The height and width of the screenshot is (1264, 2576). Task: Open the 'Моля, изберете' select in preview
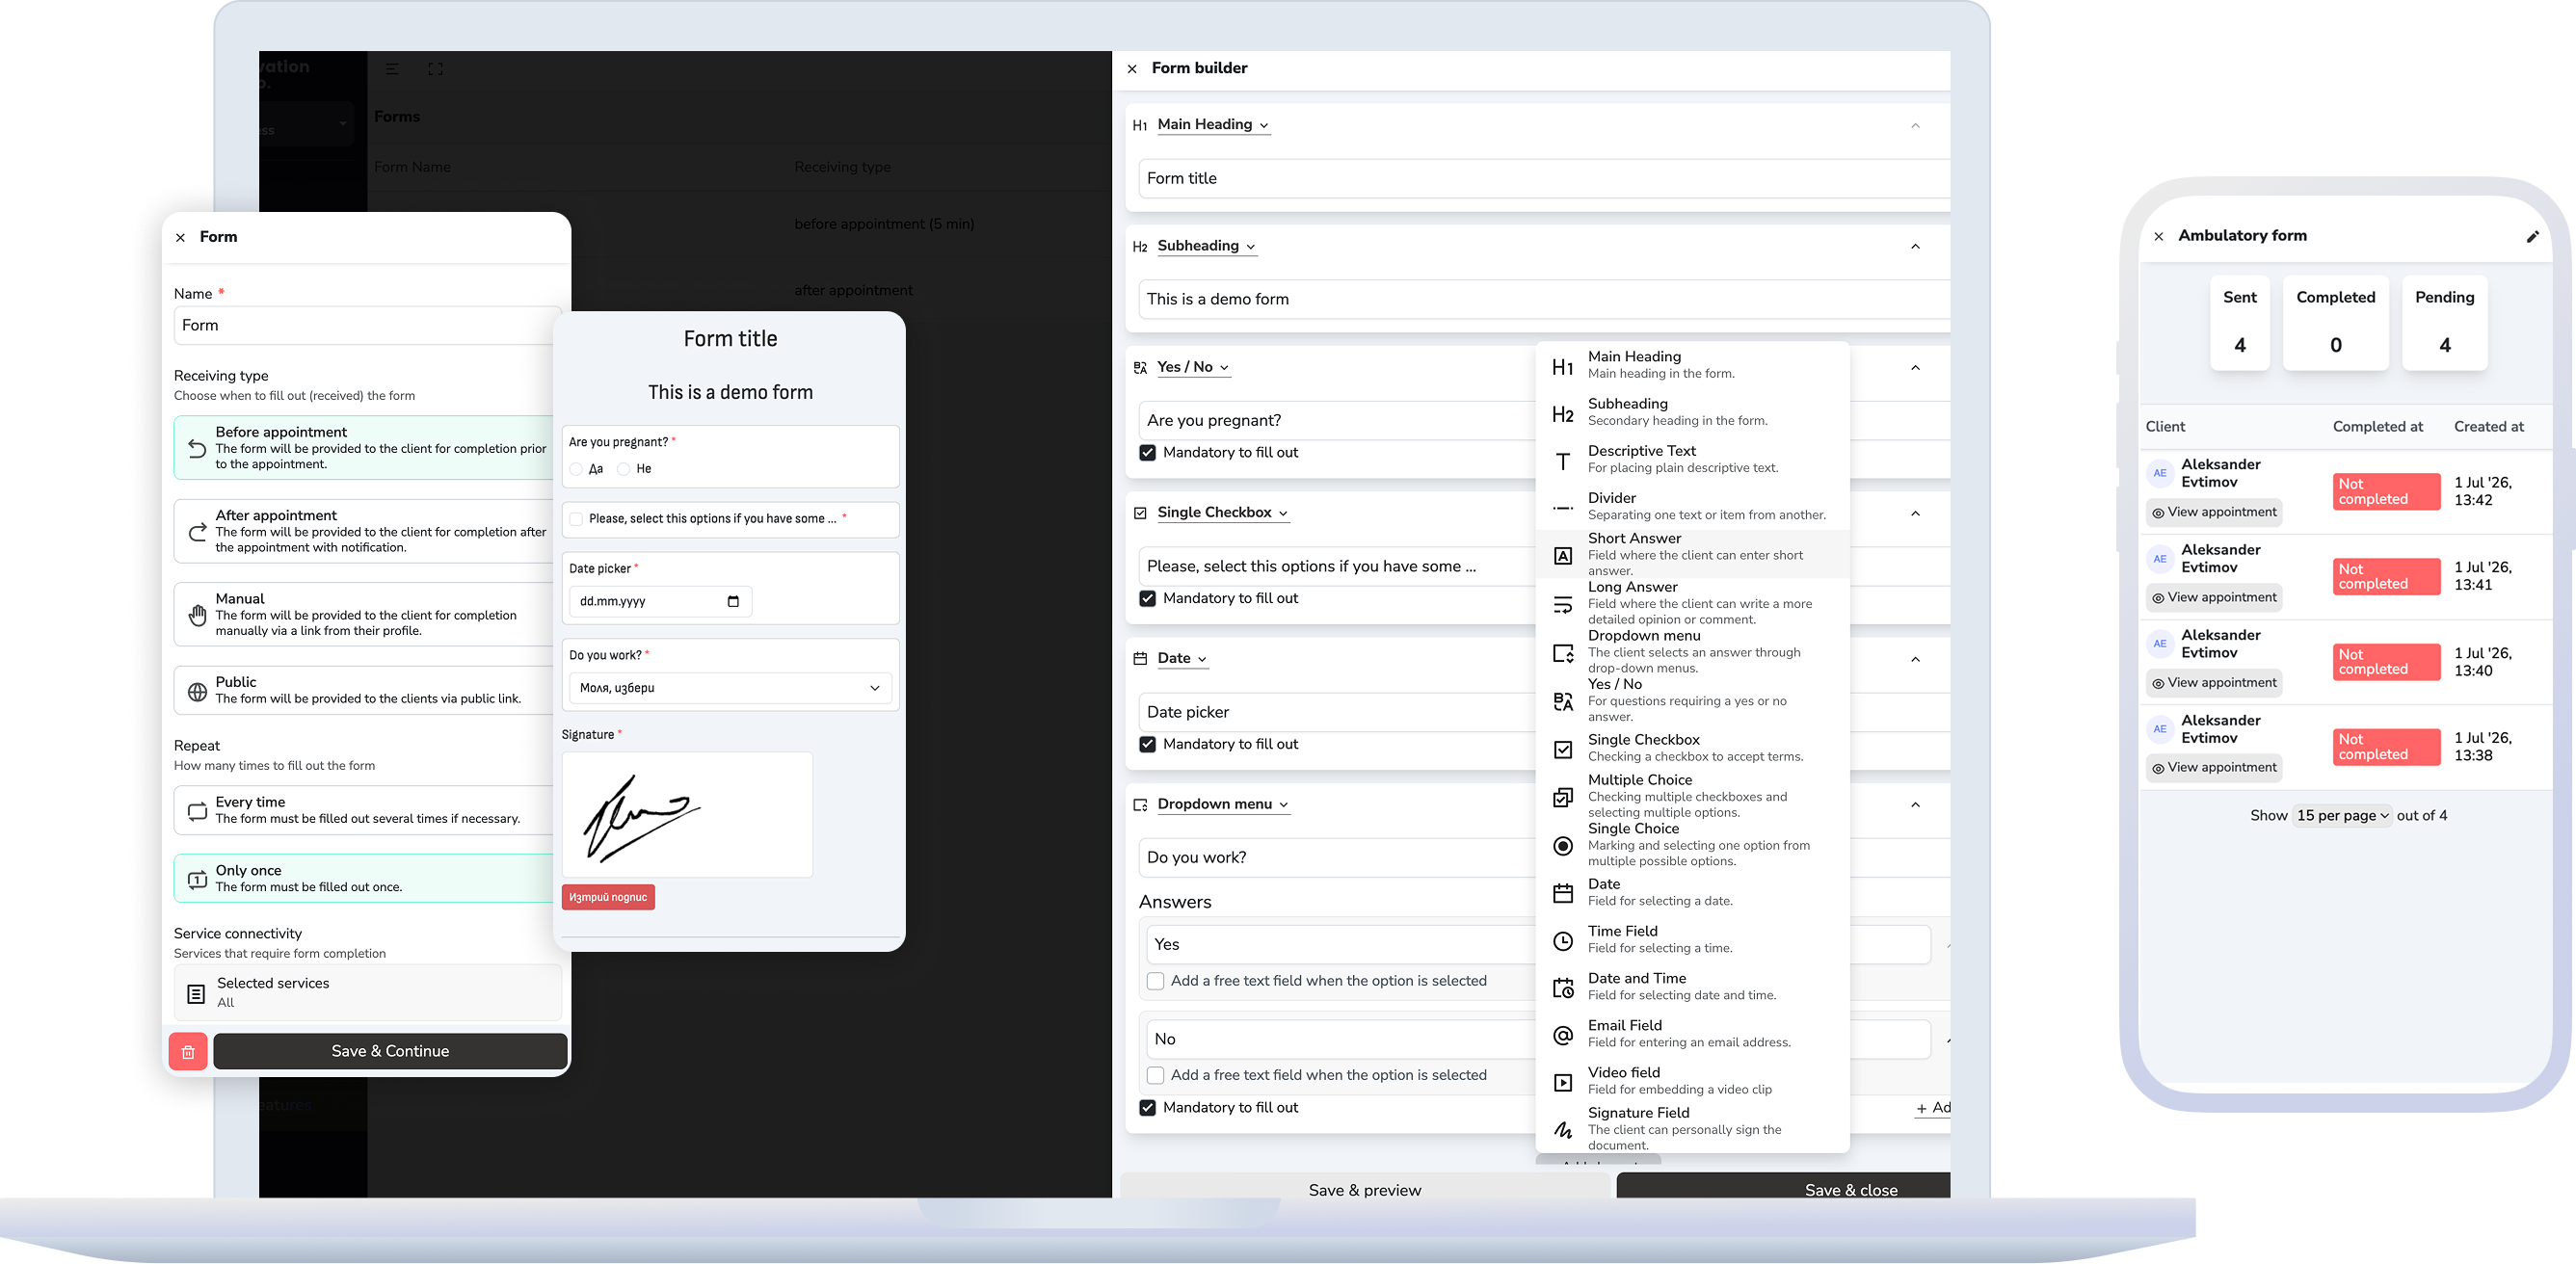(x=730, y=688)
